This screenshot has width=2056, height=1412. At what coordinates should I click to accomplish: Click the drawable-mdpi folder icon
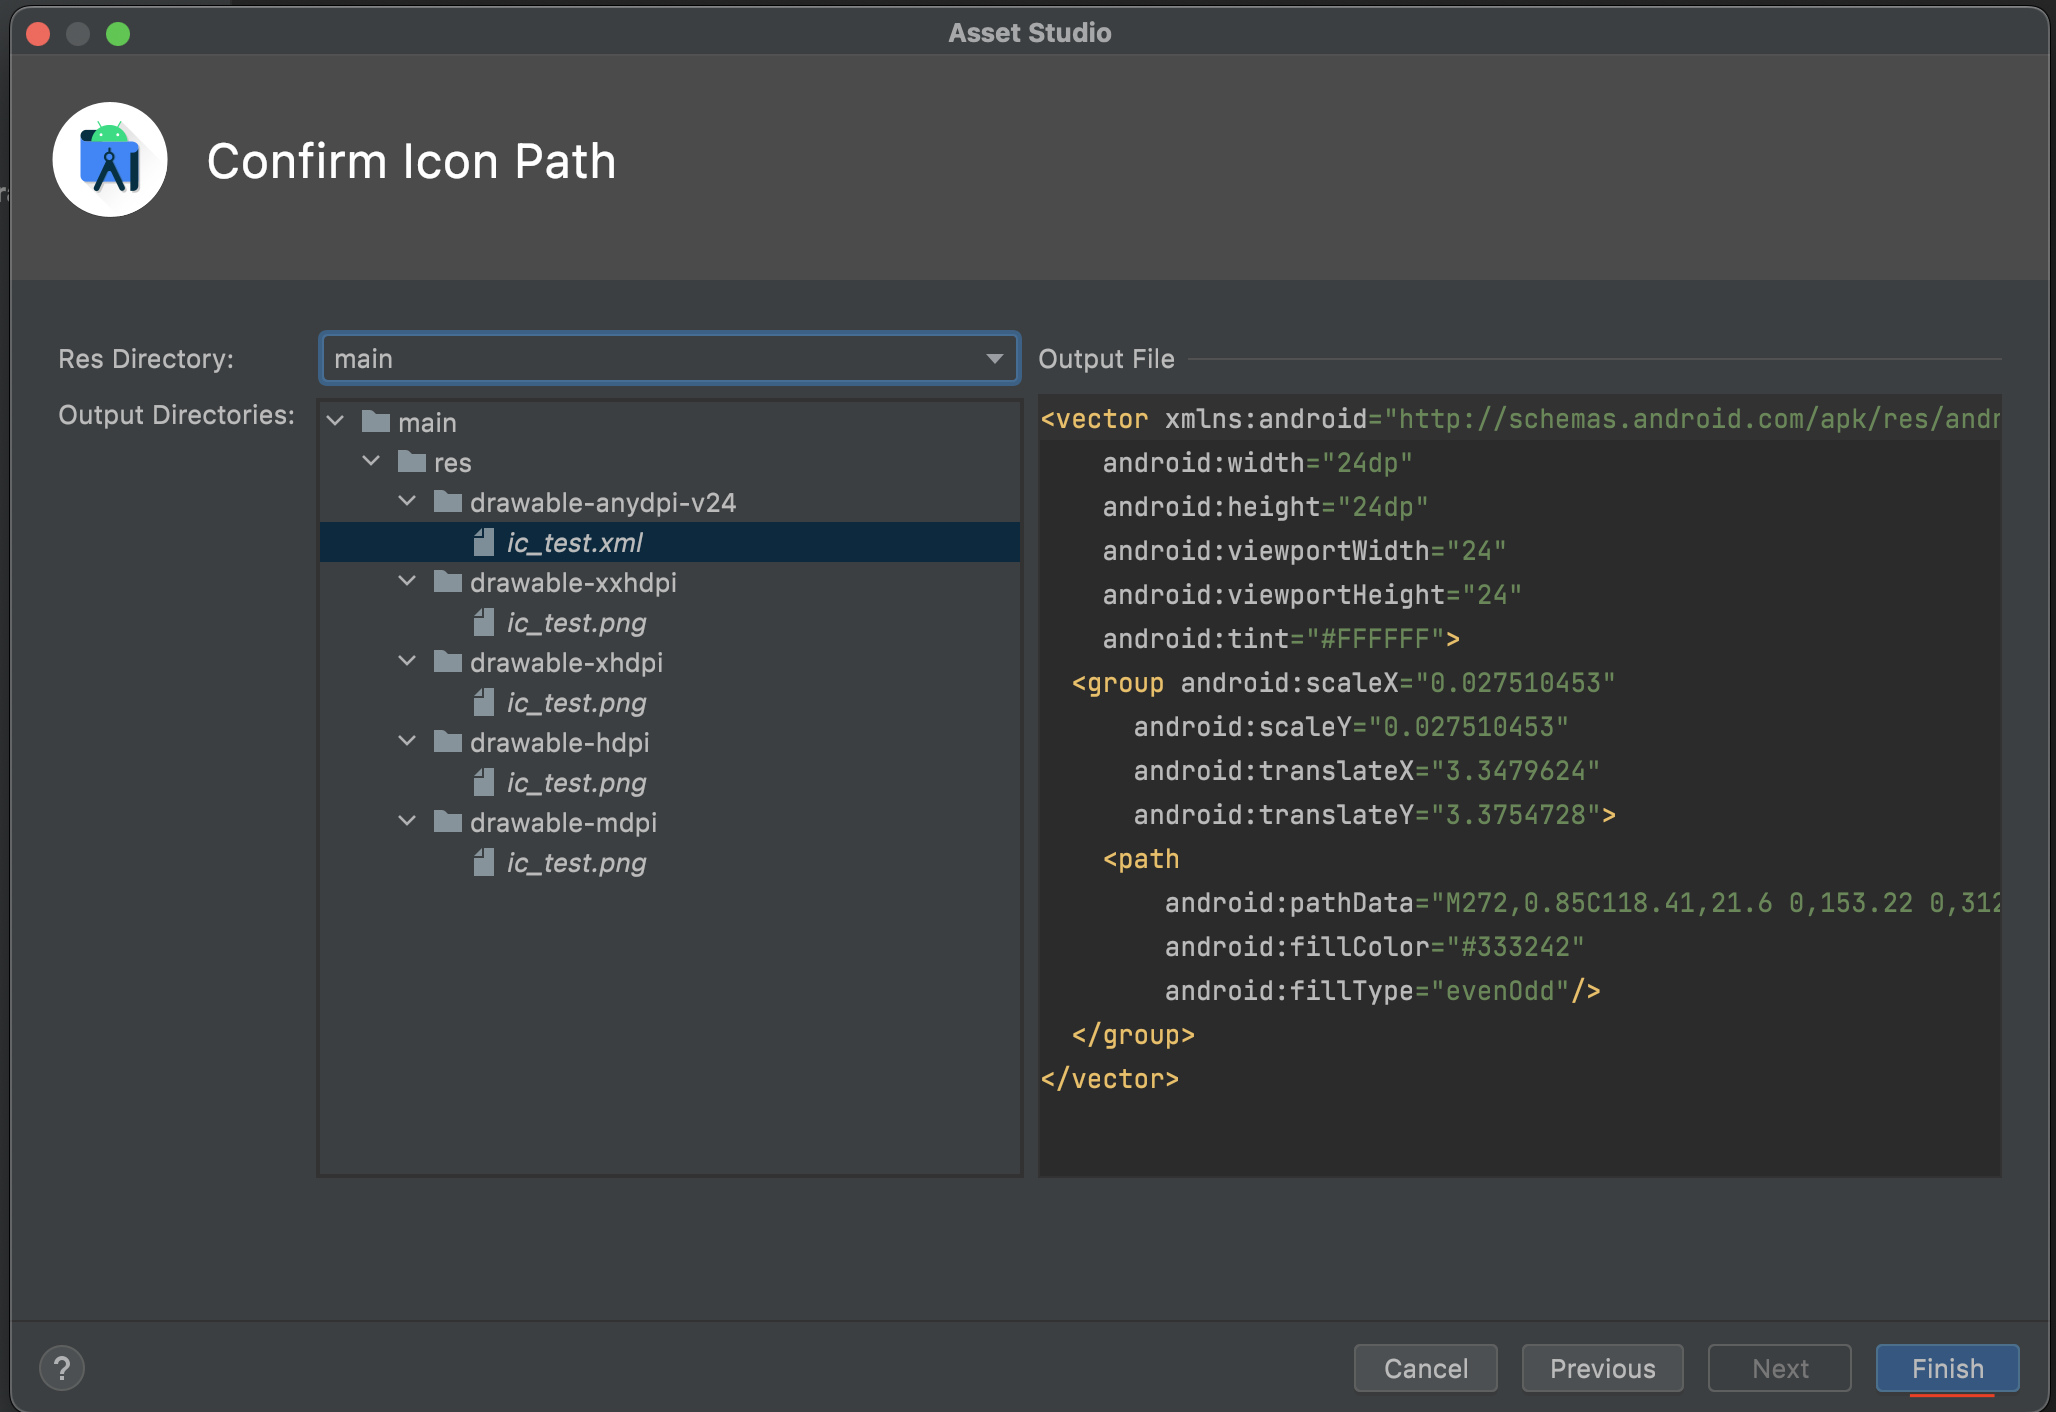pos(448,822)
